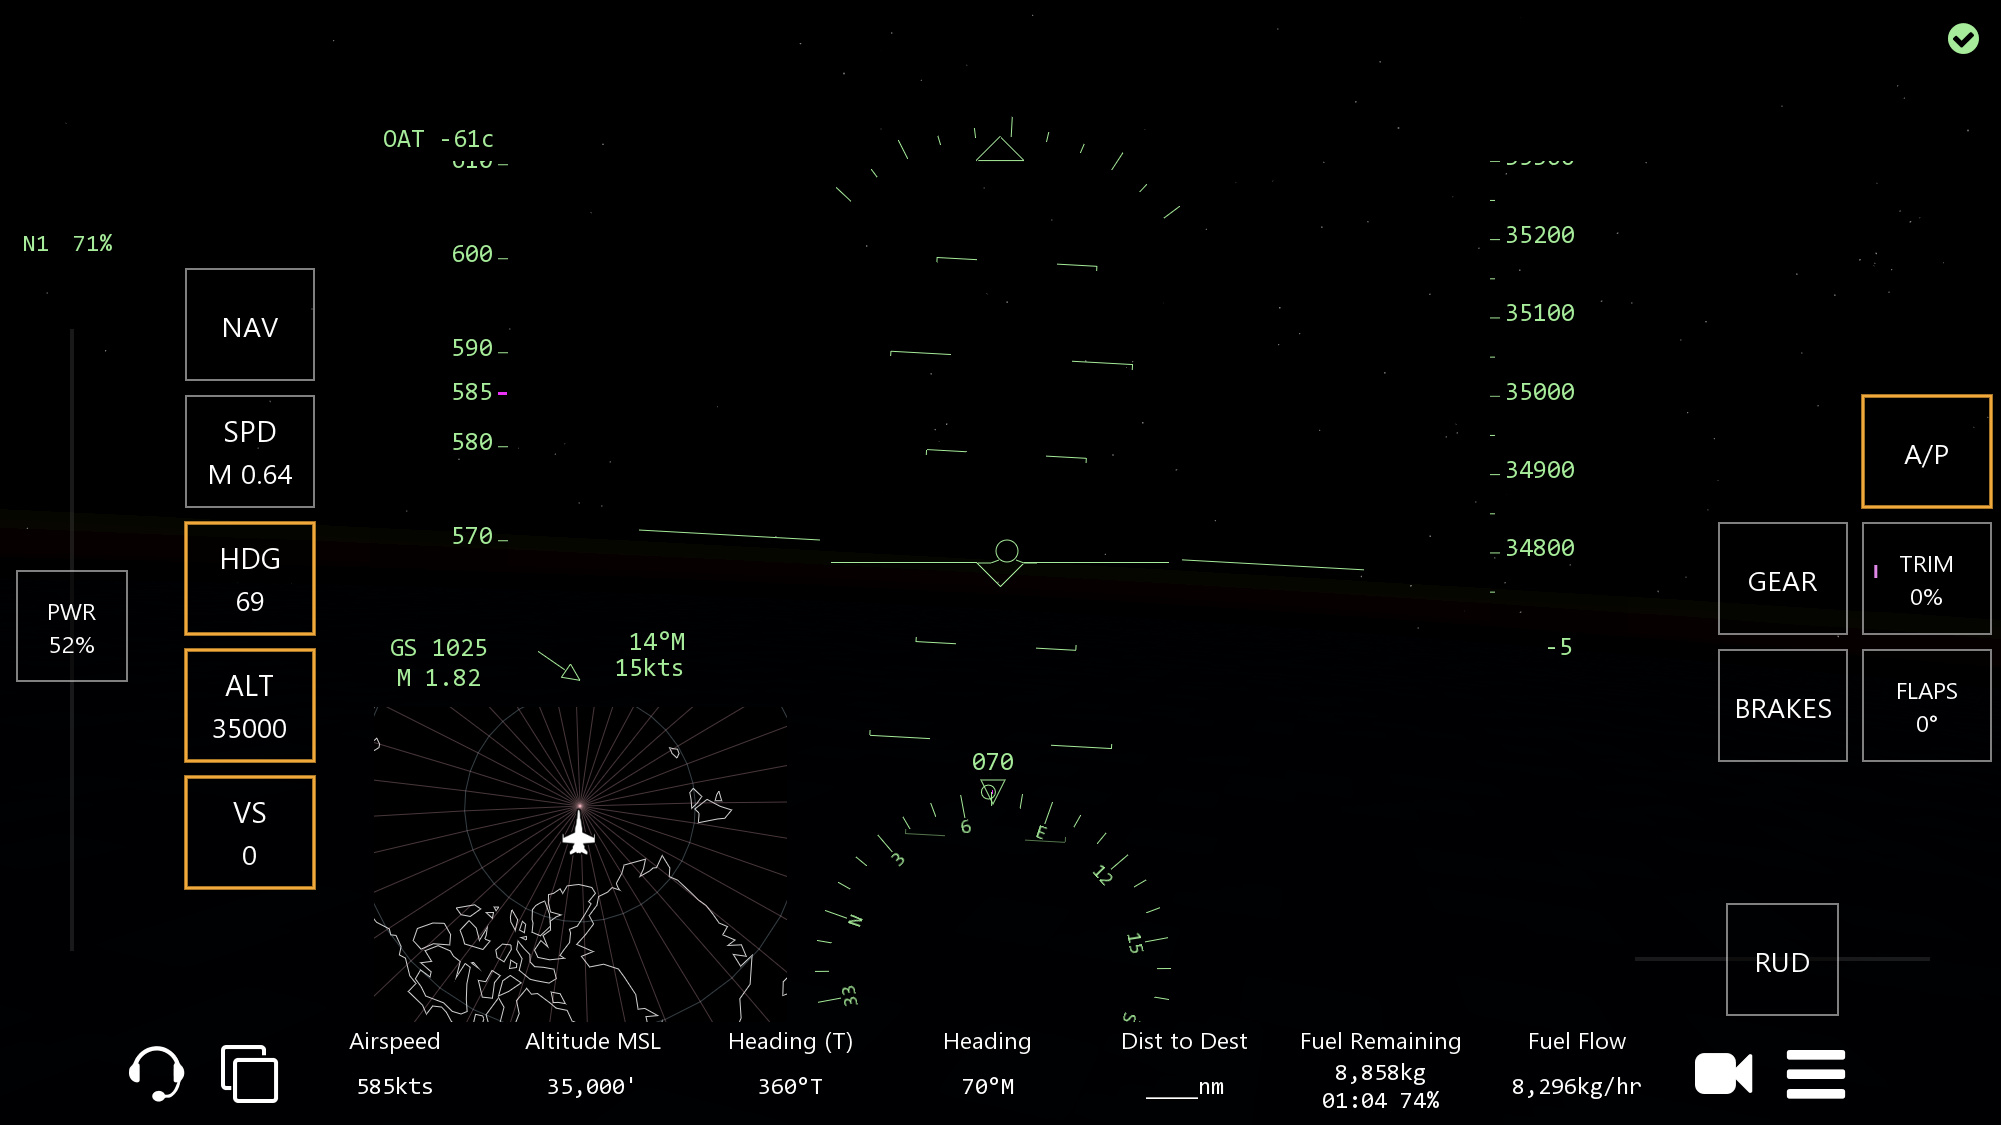Open the TRIM 0% adjustment control
2001x1125 pixels.
1926,578
